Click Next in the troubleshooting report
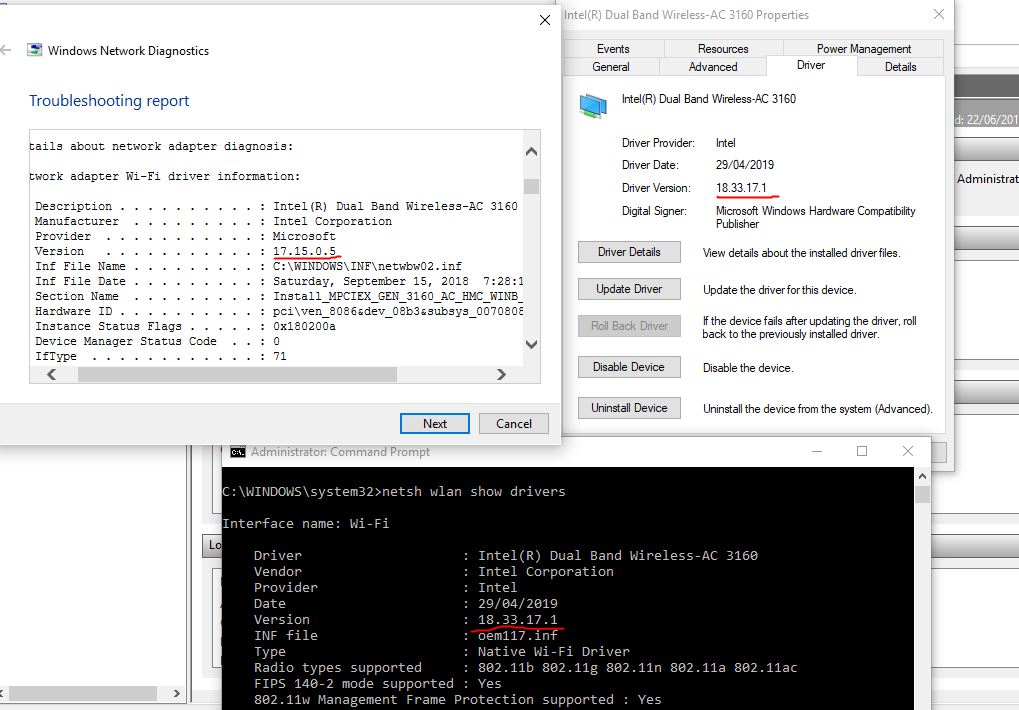Viewport: 1019px width, 710px height. [x=435, y=424]
